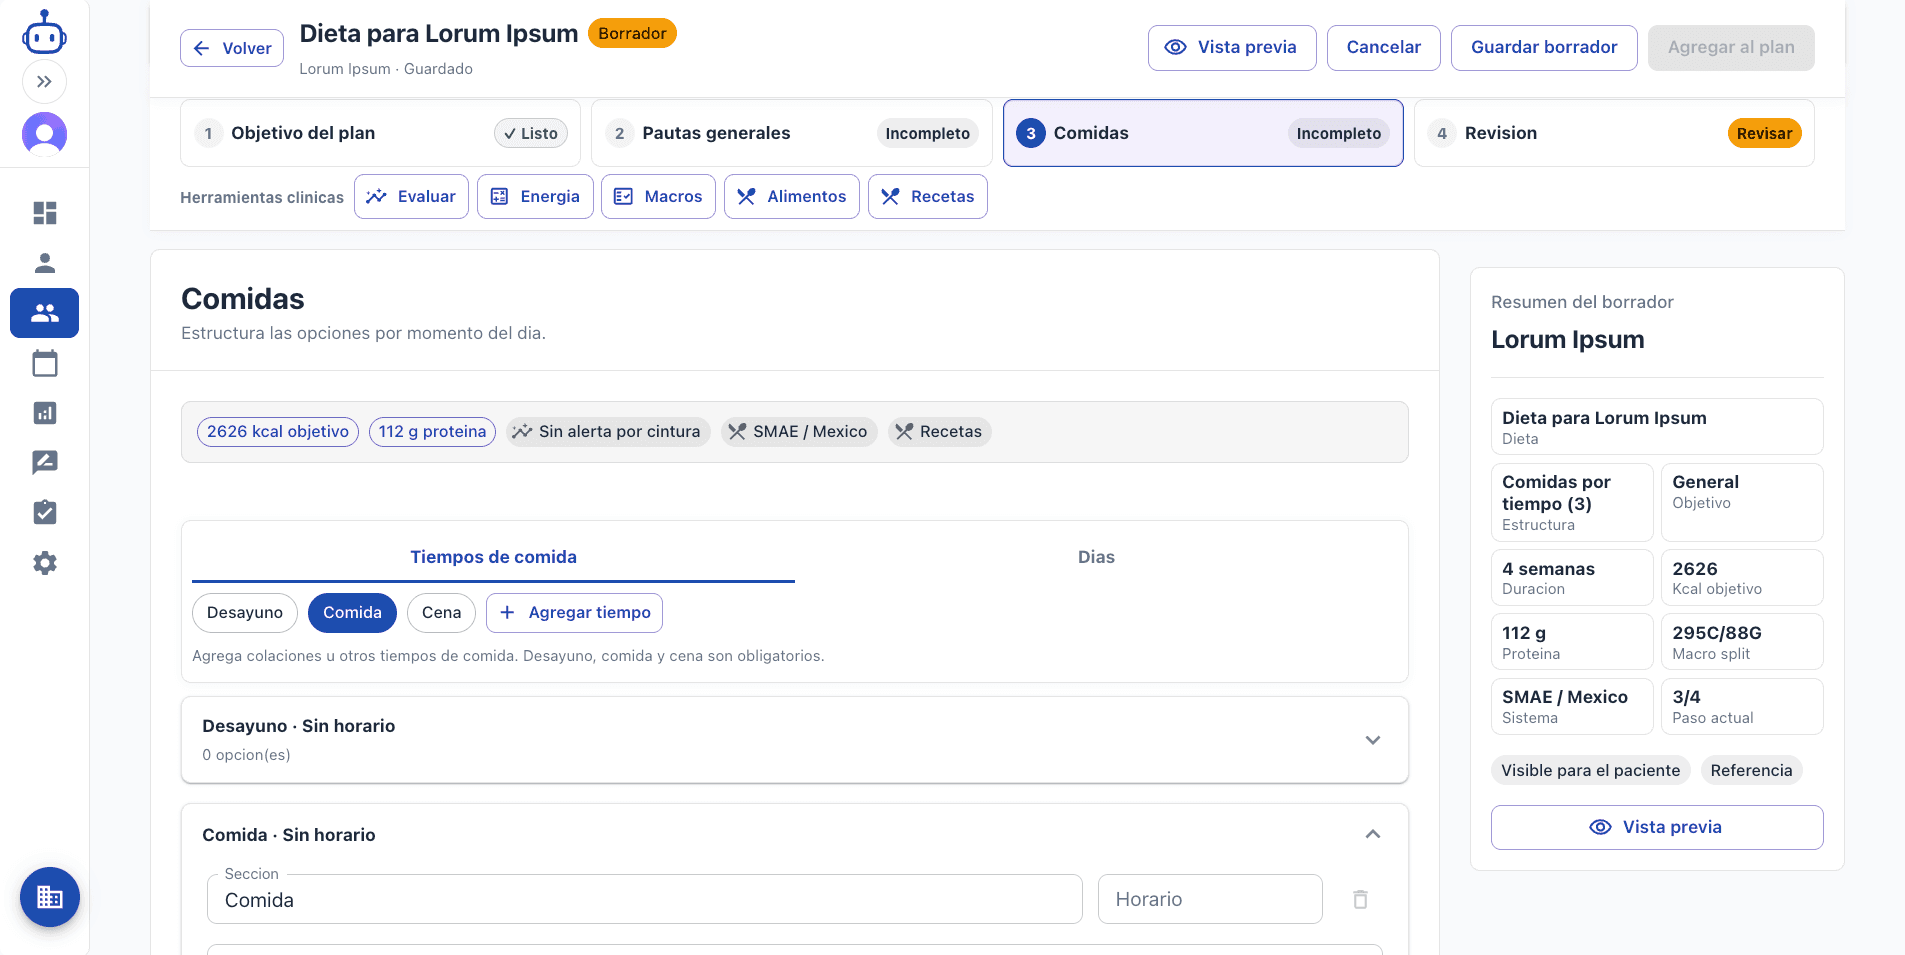Click Agregar tiempo to add a meal
Screen dimensions: 1905x955
(x=574, y=613)
